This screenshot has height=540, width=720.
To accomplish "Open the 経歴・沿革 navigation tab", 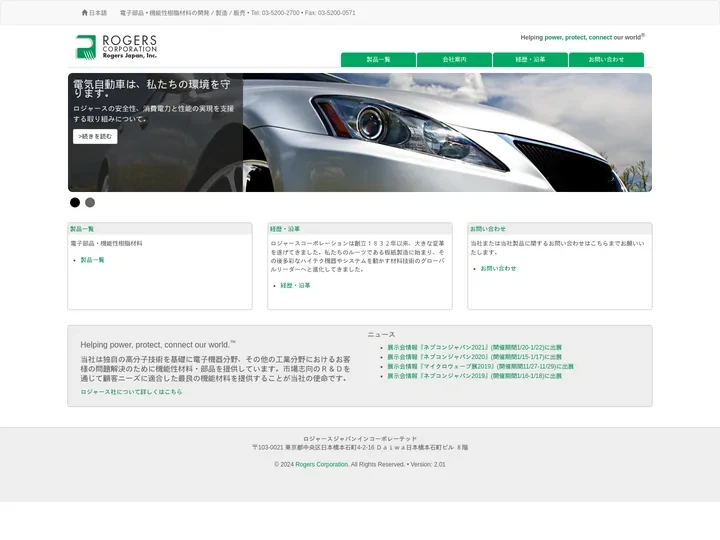I will click(x=530, y=60).
